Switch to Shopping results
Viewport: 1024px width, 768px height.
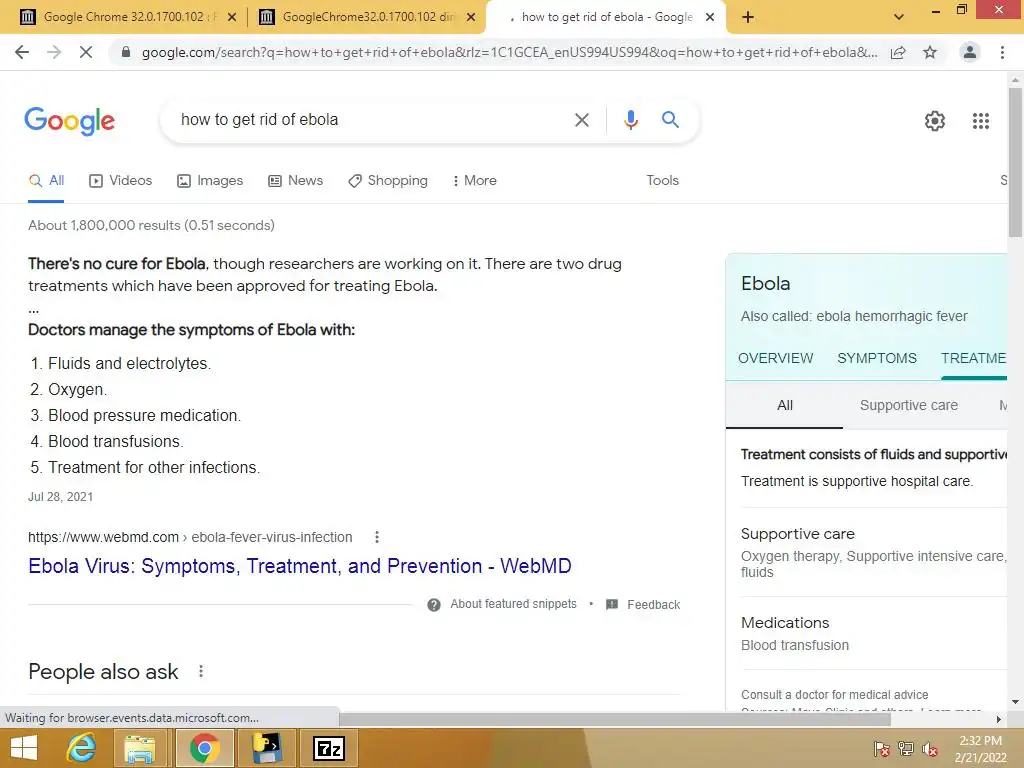pos(388,181)
